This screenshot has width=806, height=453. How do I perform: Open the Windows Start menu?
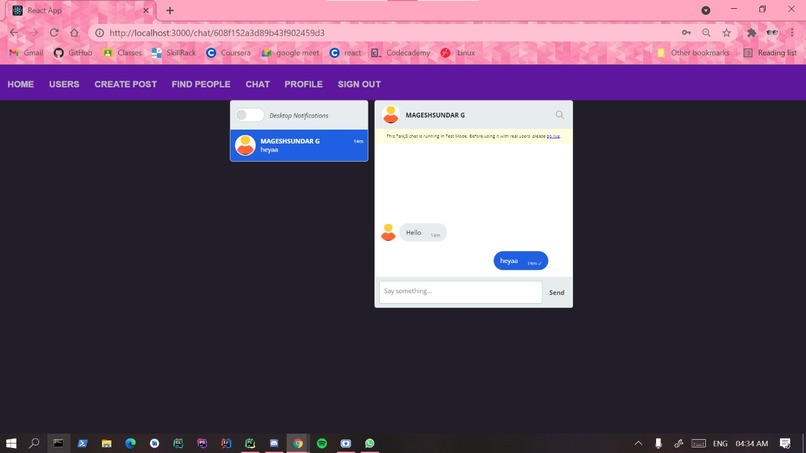point(11,443)
